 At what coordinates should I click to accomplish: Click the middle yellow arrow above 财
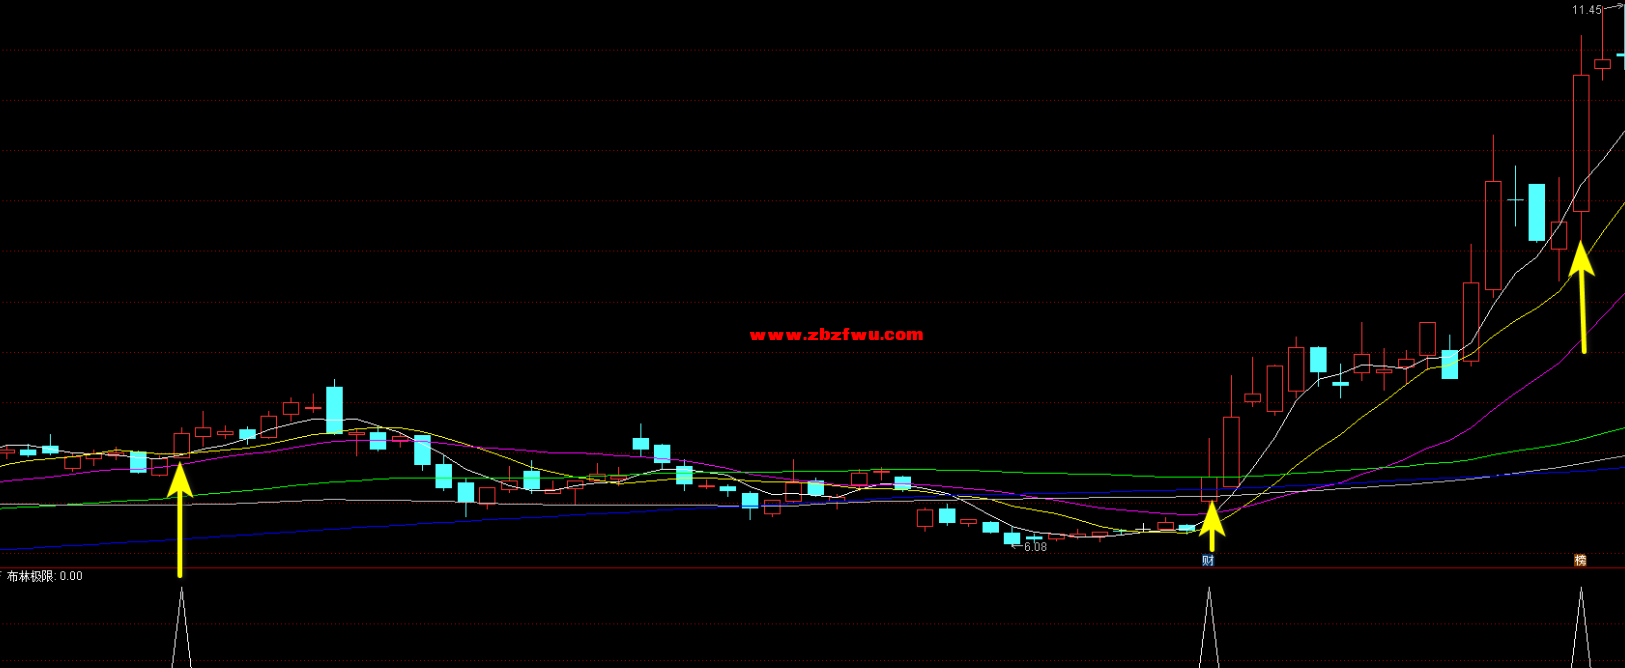coord(1211,526)
